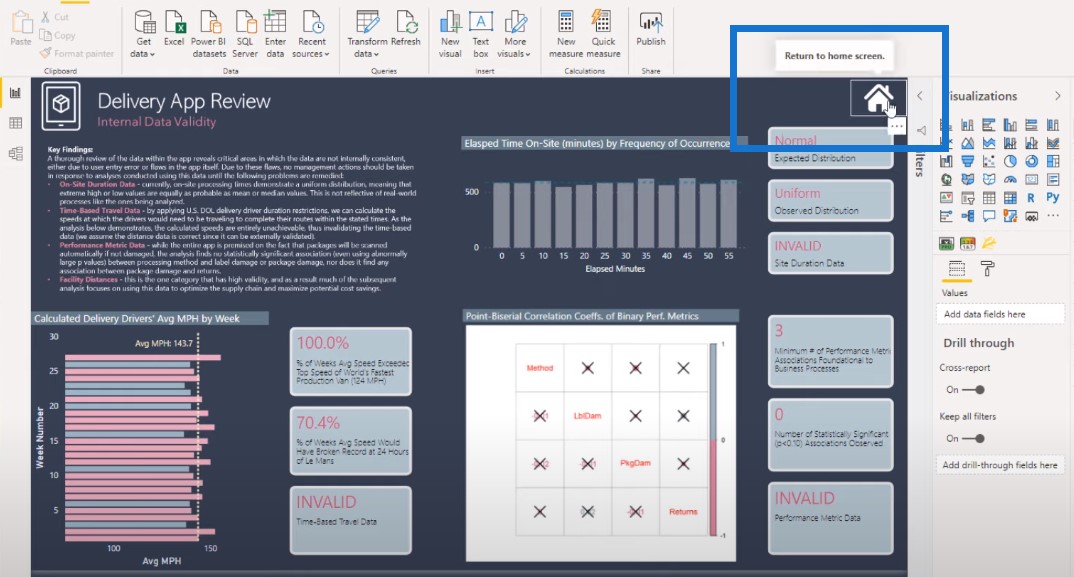The image size is (1074, 577).
Task: Collapse the Visualizations pane chevron
Action: [1058, 96]
